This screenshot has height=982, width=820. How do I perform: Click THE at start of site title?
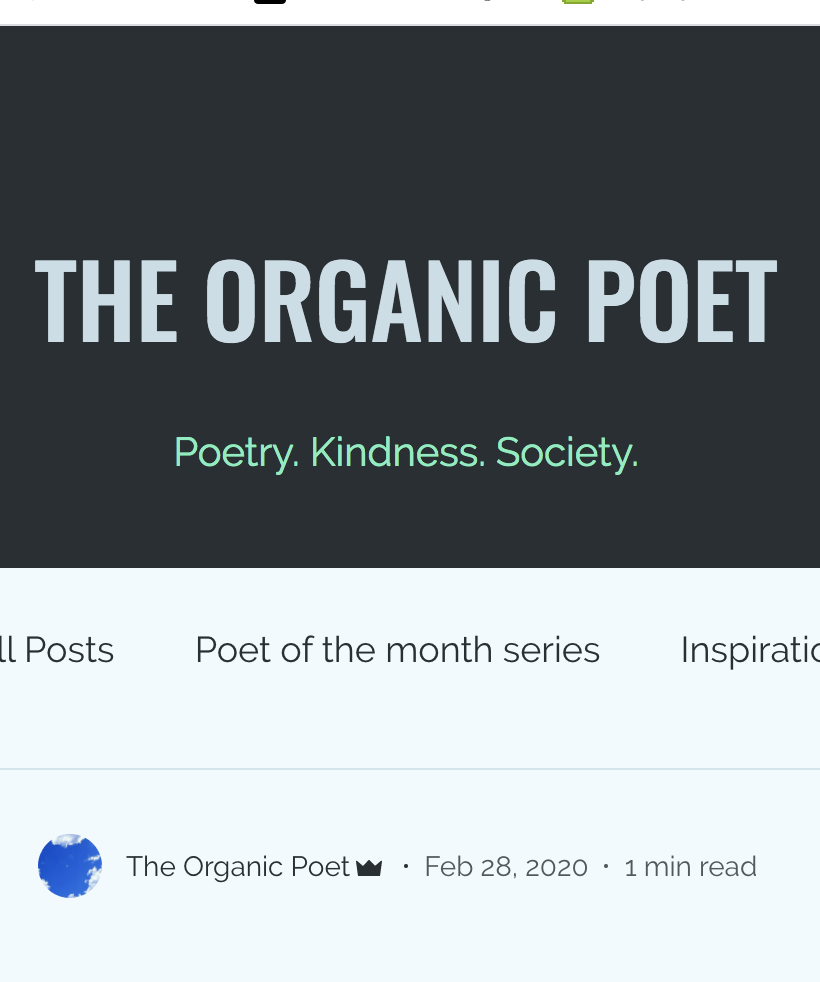pos(106,300)
